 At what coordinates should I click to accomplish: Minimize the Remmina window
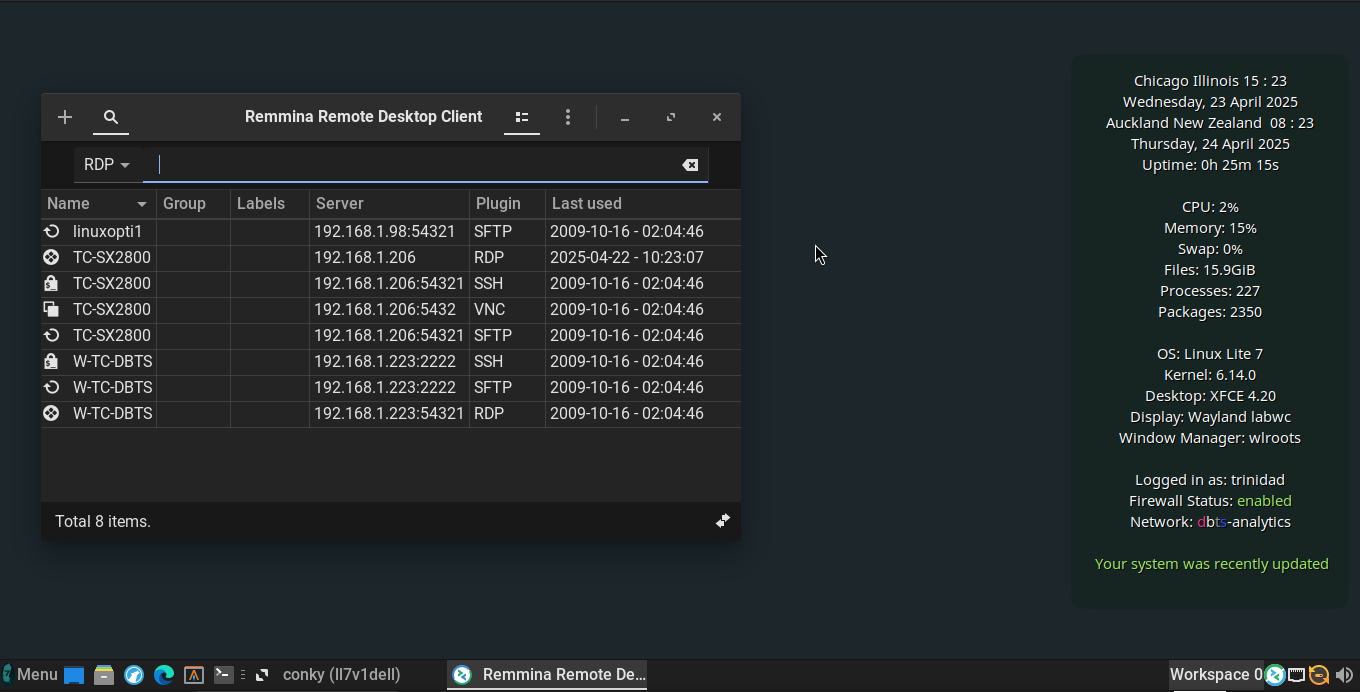coord(625,118)
